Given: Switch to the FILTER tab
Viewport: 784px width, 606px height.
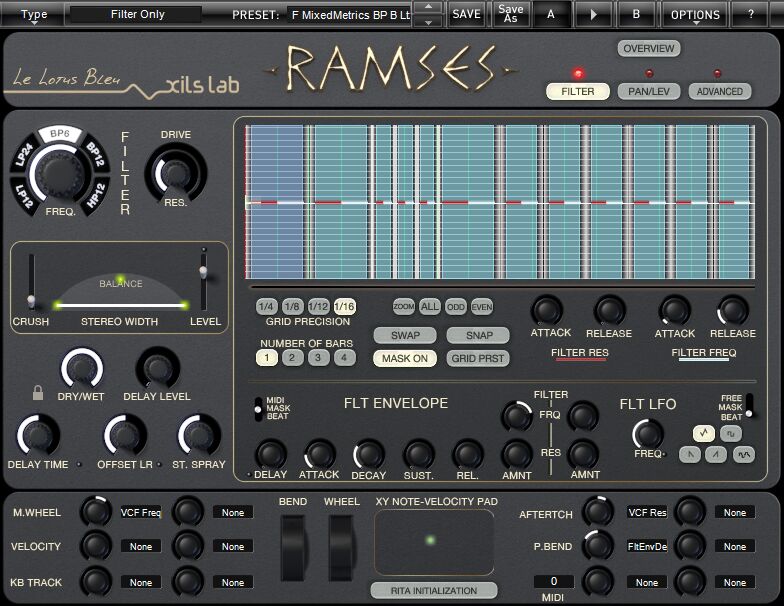Looking at the screenshot, I should tap(578, 92).
